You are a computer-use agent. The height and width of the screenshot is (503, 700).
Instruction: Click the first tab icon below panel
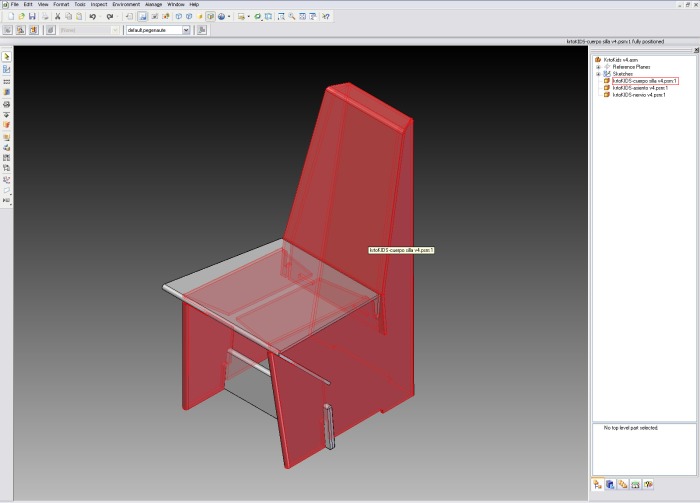[x=597, y=484]
